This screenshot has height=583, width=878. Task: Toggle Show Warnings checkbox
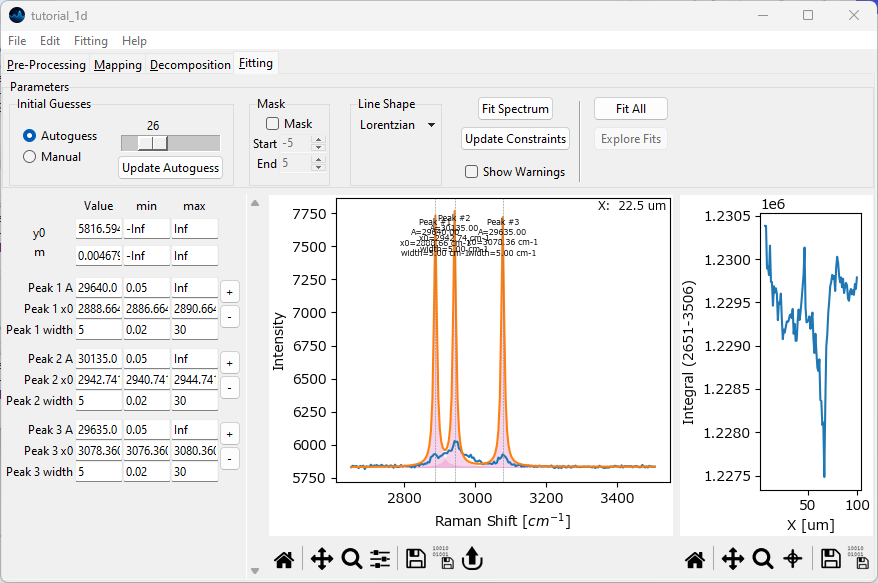471,172
